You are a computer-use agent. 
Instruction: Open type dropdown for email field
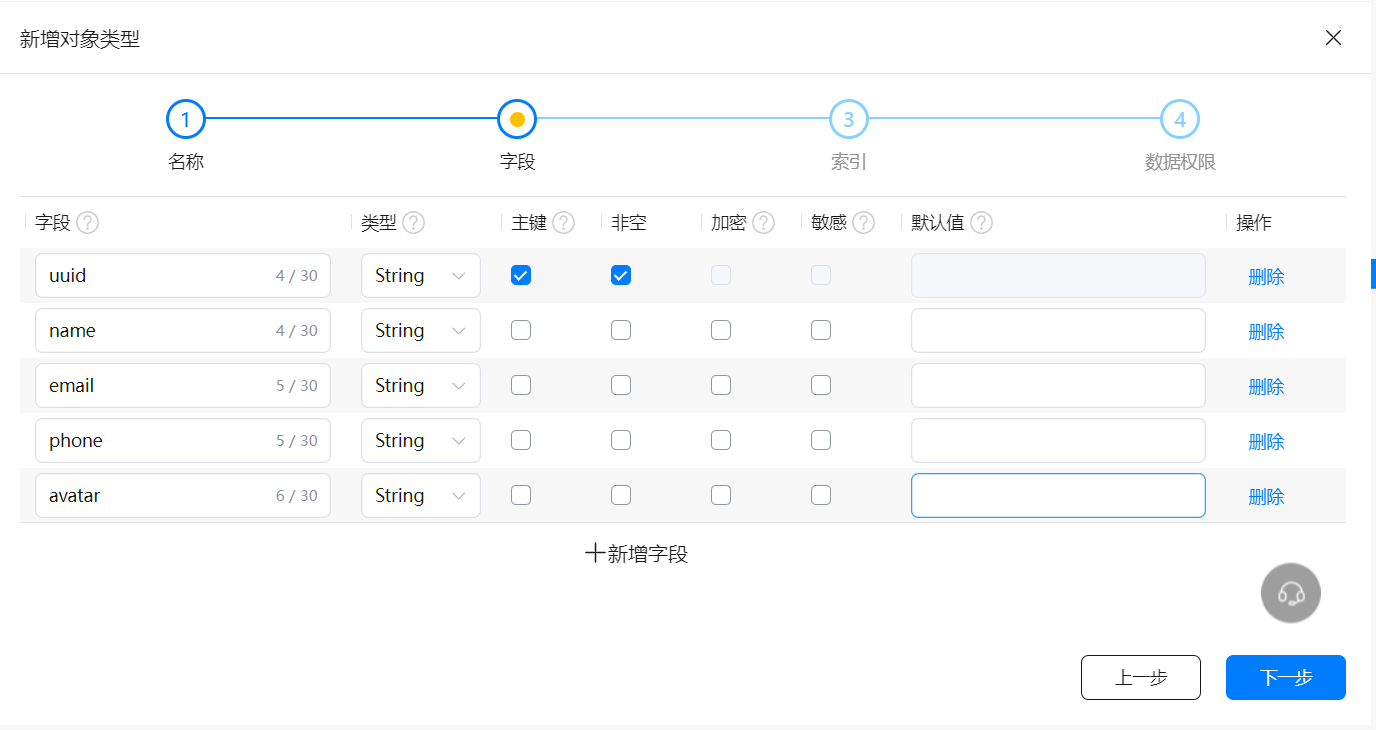point(421,385)
